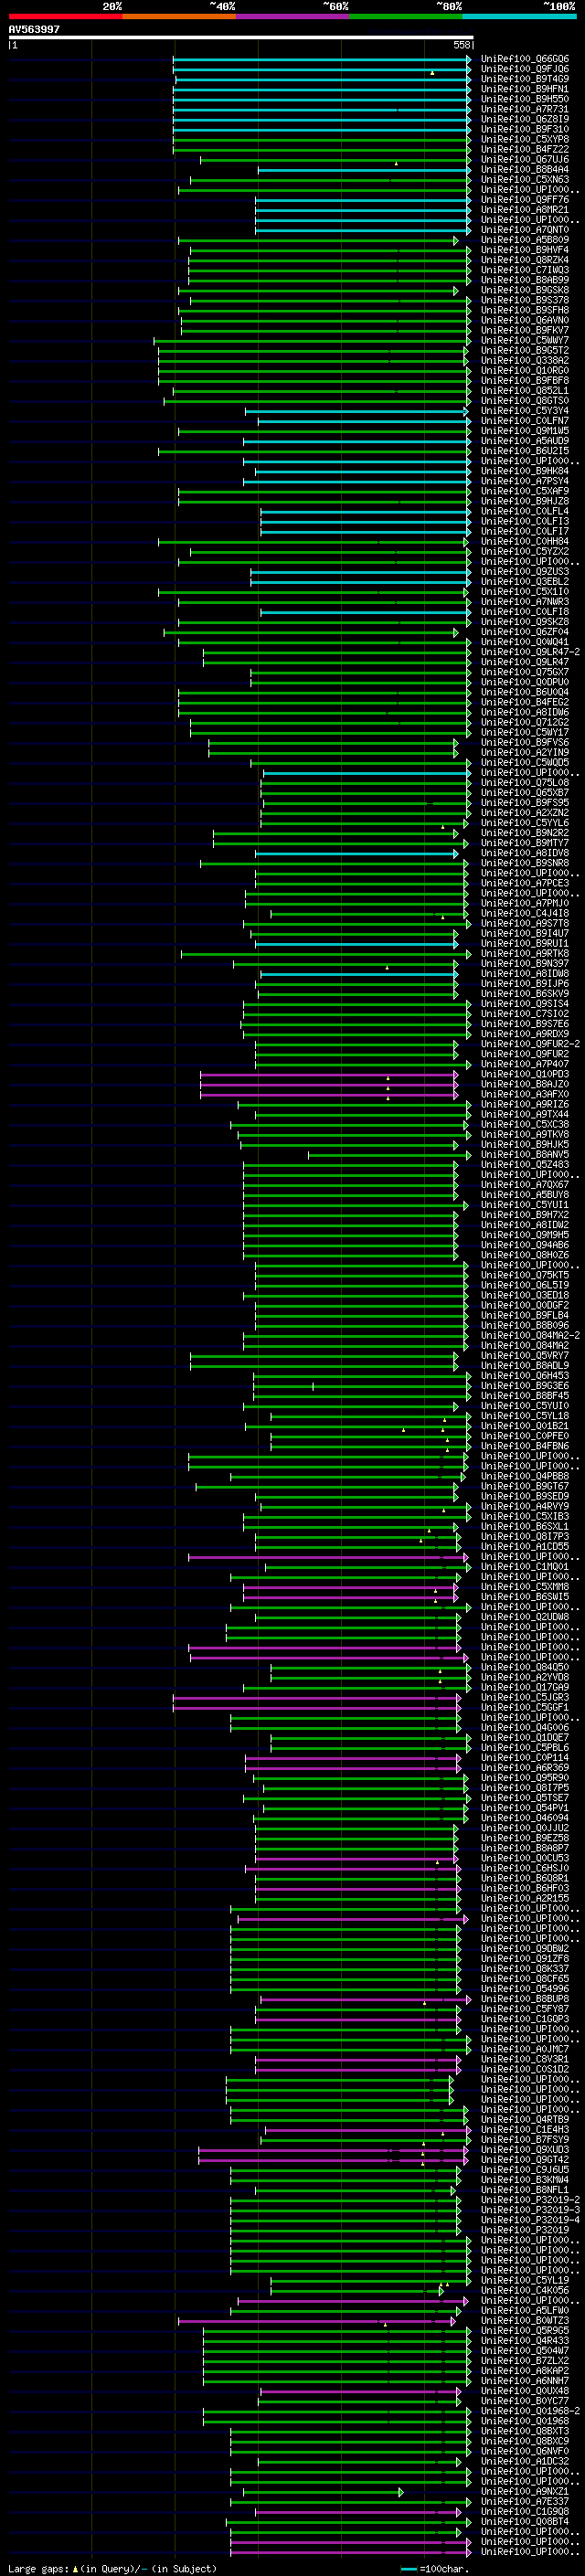Click hit label UniRef100_B9HVF4

[x=524, y=250]
